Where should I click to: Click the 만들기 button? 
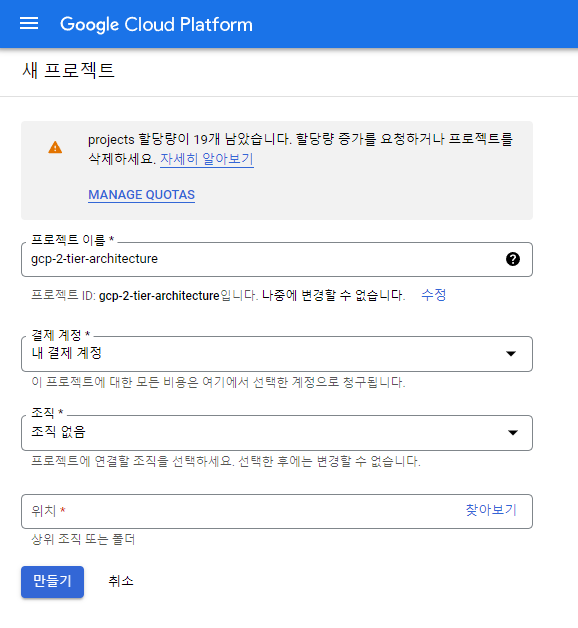tap(52, 582)
